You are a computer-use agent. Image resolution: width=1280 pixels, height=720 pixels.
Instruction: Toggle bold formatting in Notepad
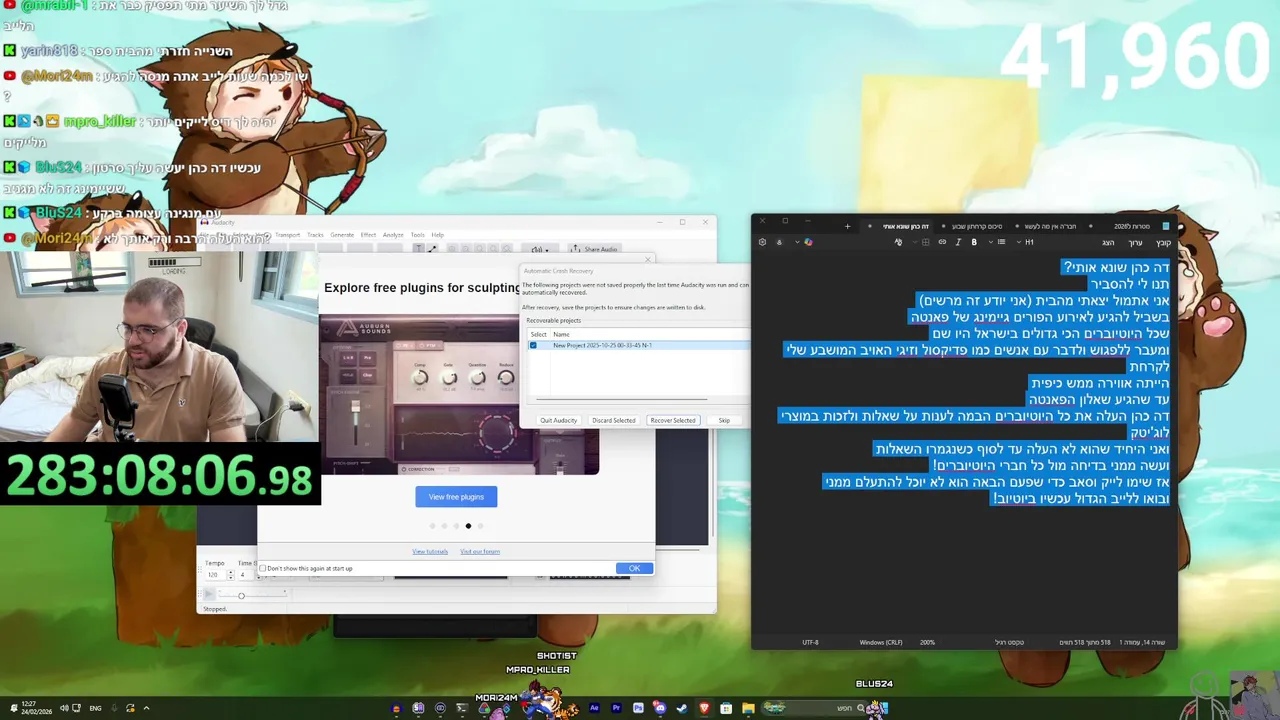coord(974,242)
